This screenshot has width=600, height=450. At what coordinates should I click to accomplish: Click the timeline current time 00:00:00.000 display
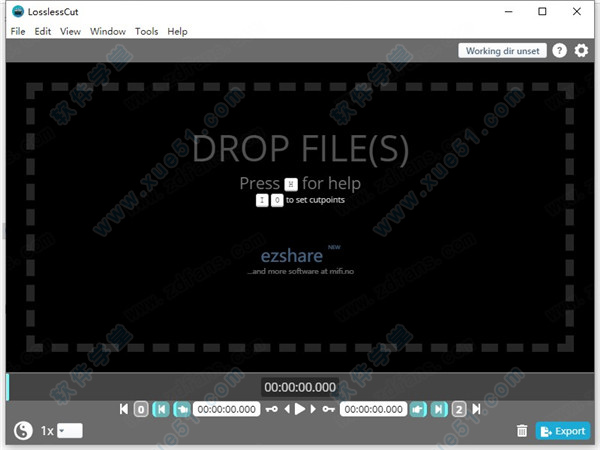[300, 387]
